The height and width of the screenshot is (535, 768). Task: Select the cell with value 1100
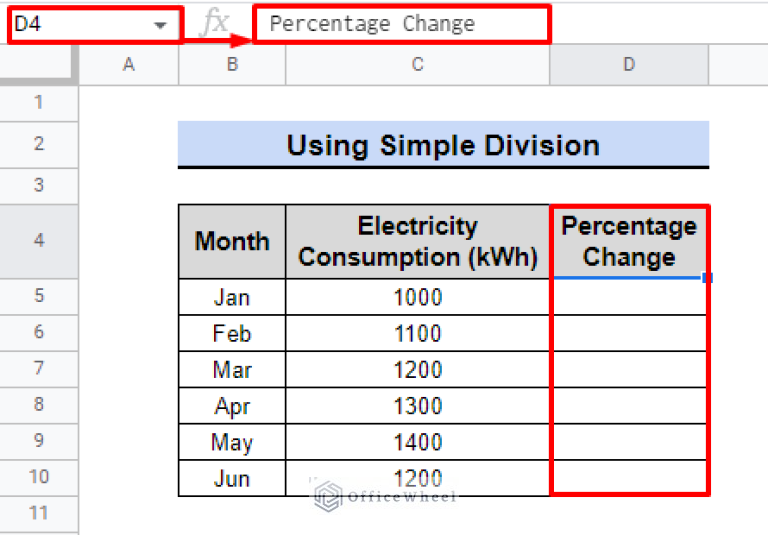coord(418,333)
